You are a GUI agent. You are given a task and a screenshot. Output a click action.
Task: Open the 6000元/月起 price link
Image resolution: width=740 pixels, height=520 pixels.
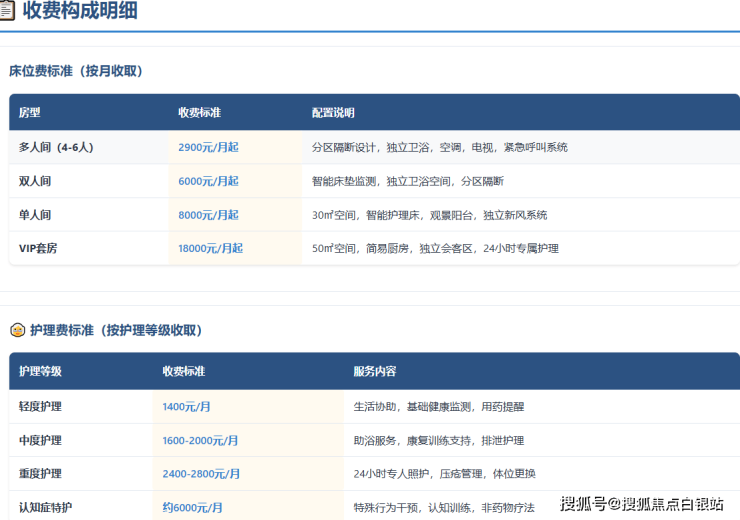point(208,181)
